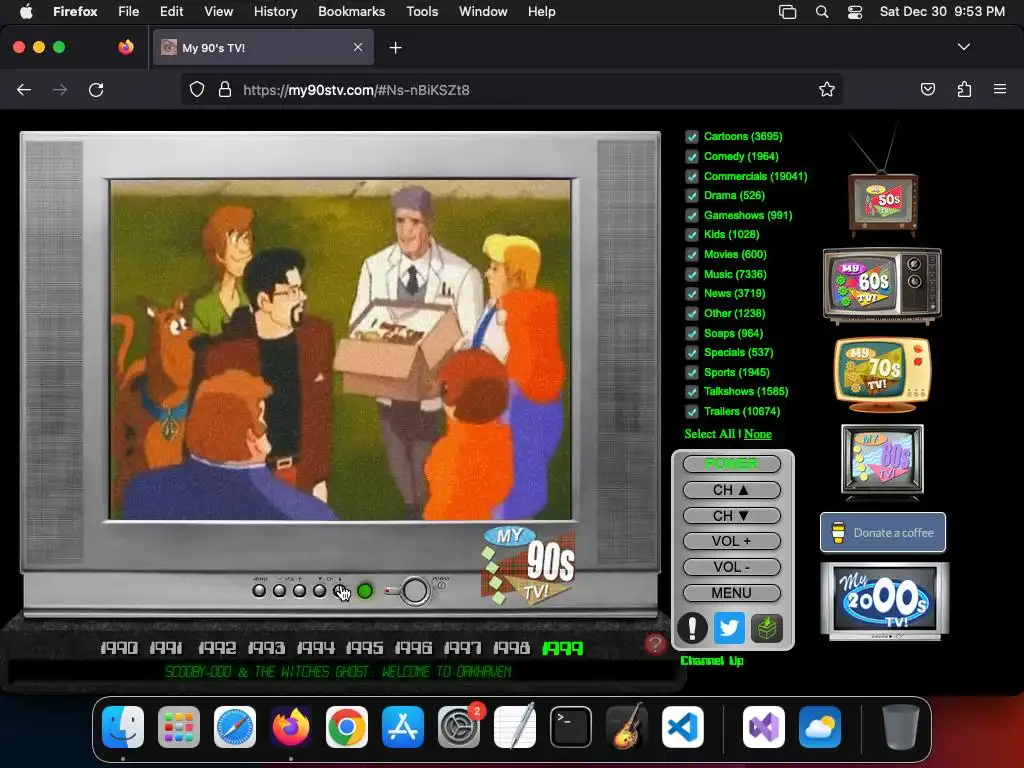Image resolution: width=1024 pixels, height=768 pixels.
Task: Click the None selection link
Action: pos(758,434)
